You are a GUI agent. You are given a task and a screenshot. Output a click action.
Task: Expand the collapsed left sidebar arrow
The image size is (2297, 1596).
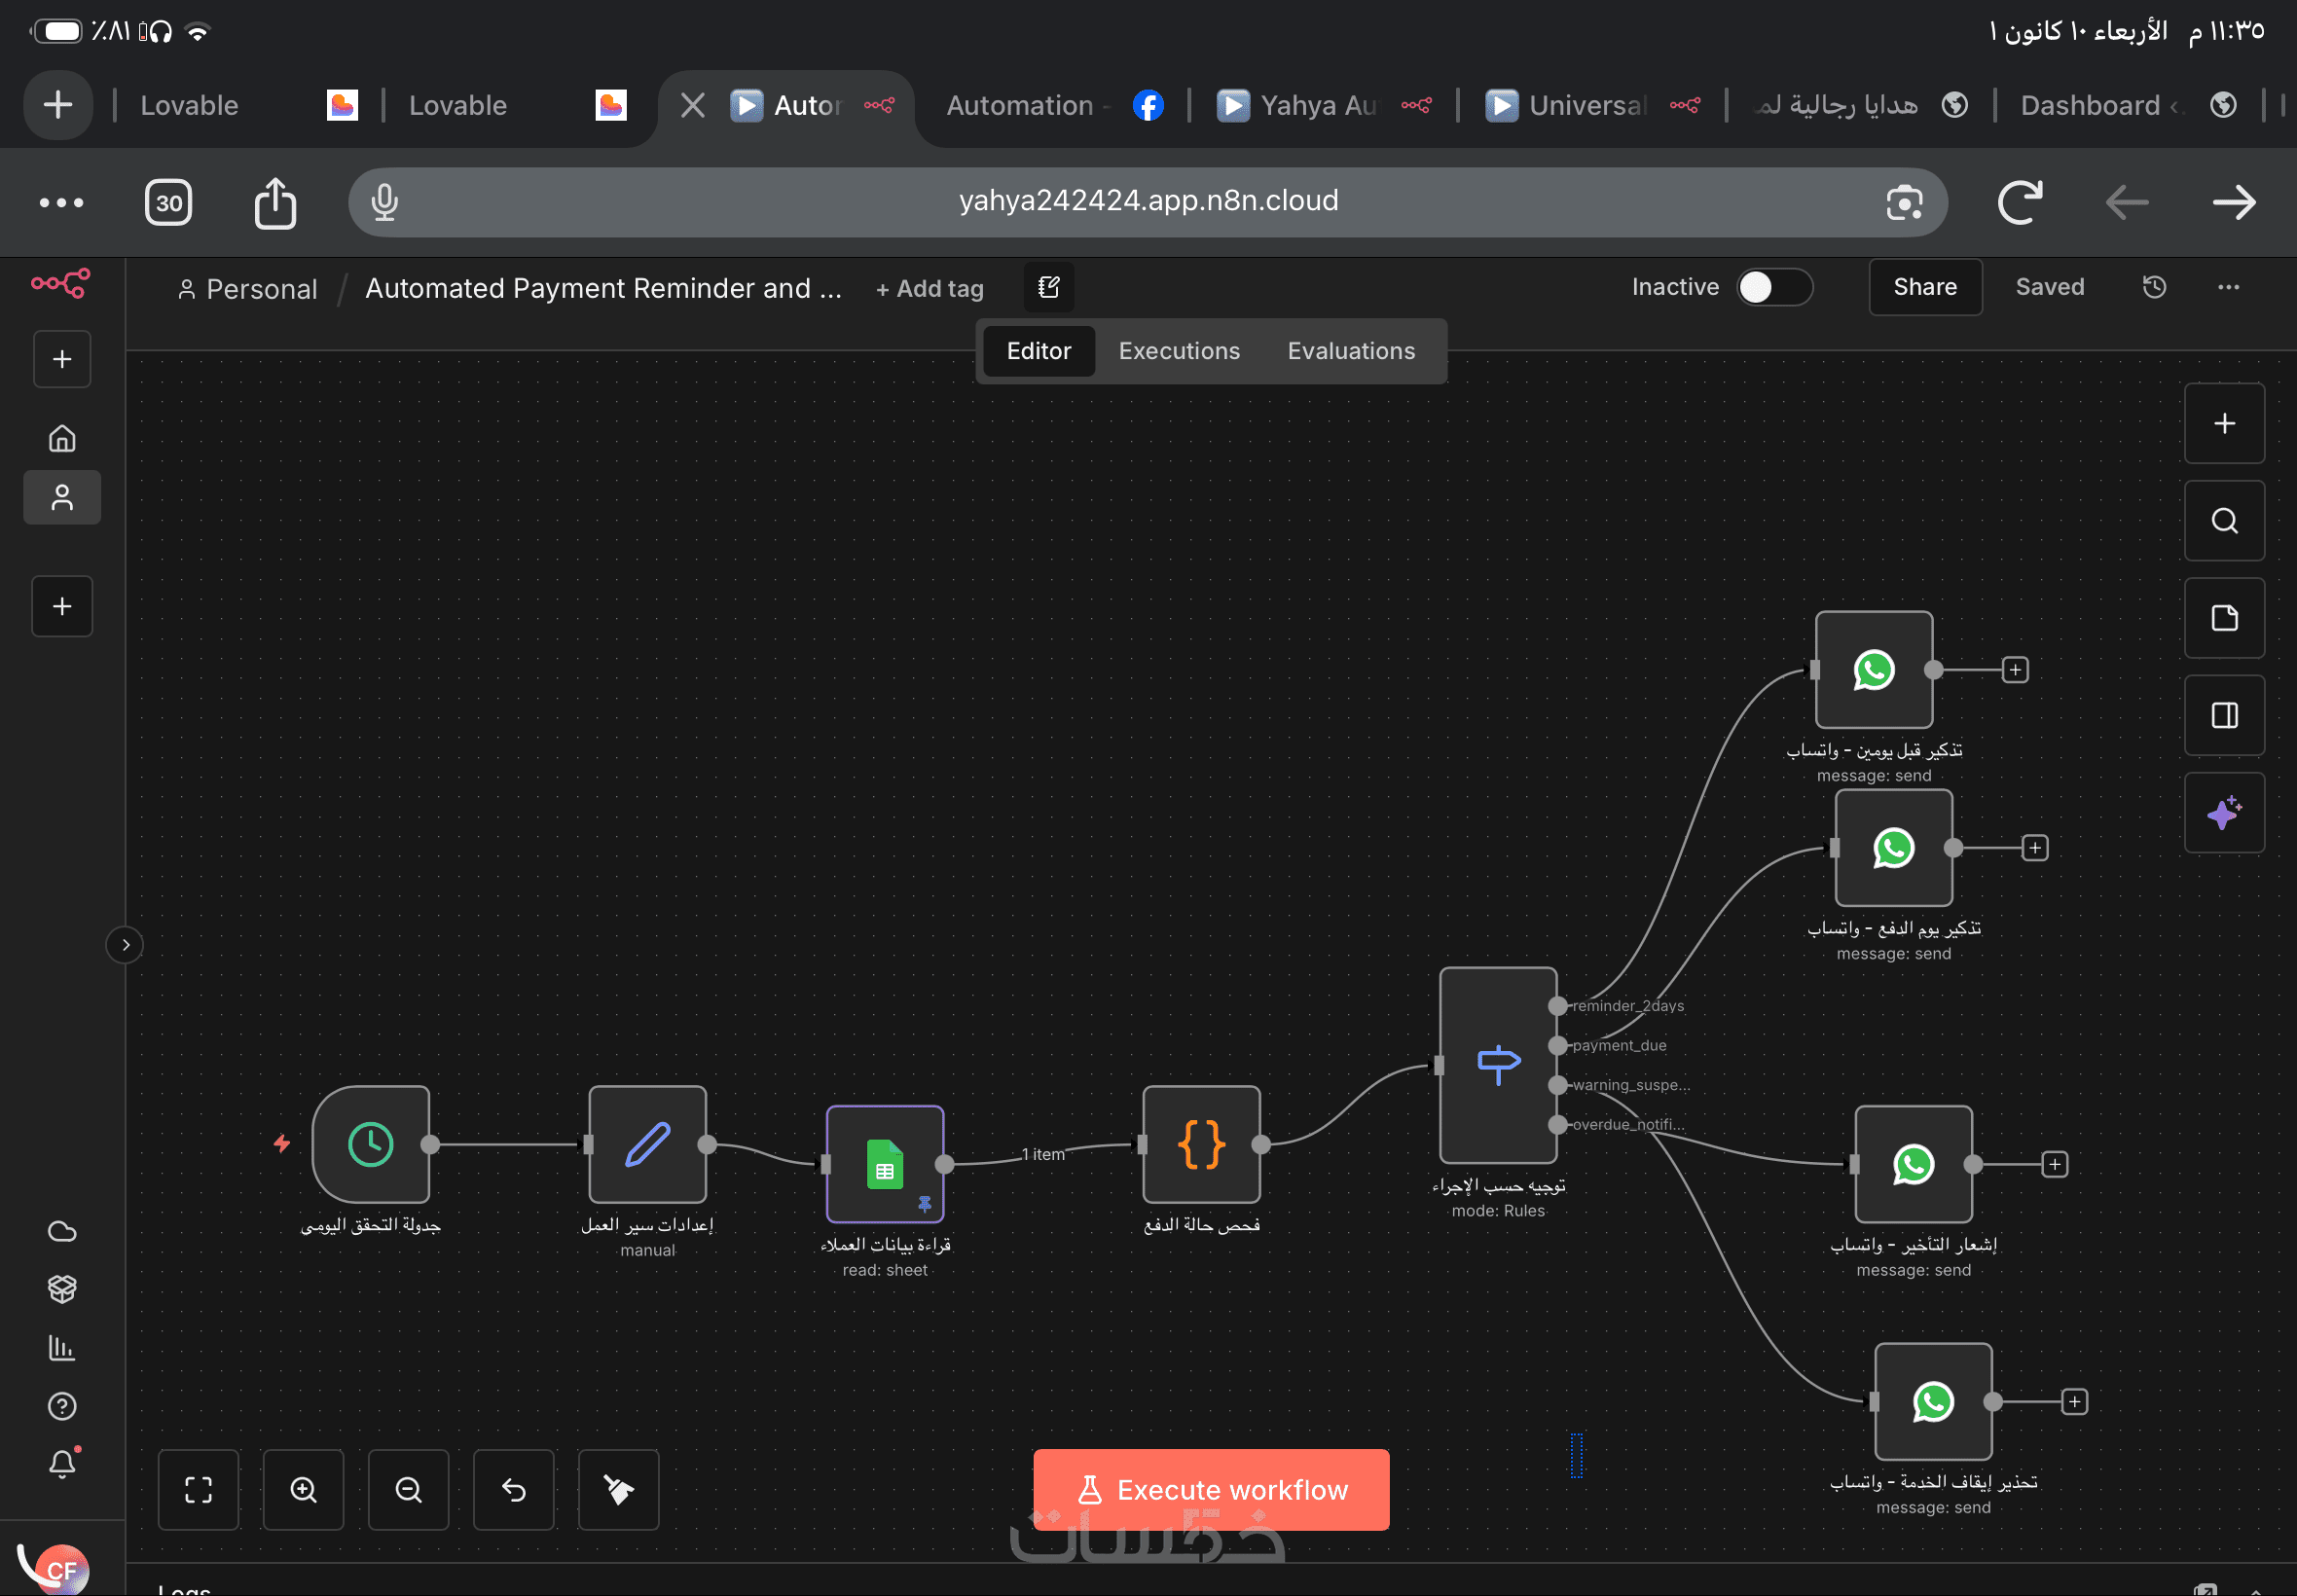pyautogui.click(x=125, y=945)
